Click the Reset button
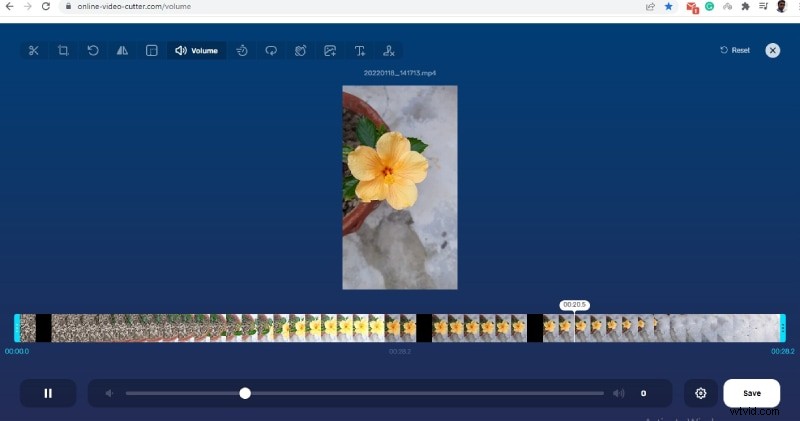Screen dimensions: 800x421 pos(735,50)
